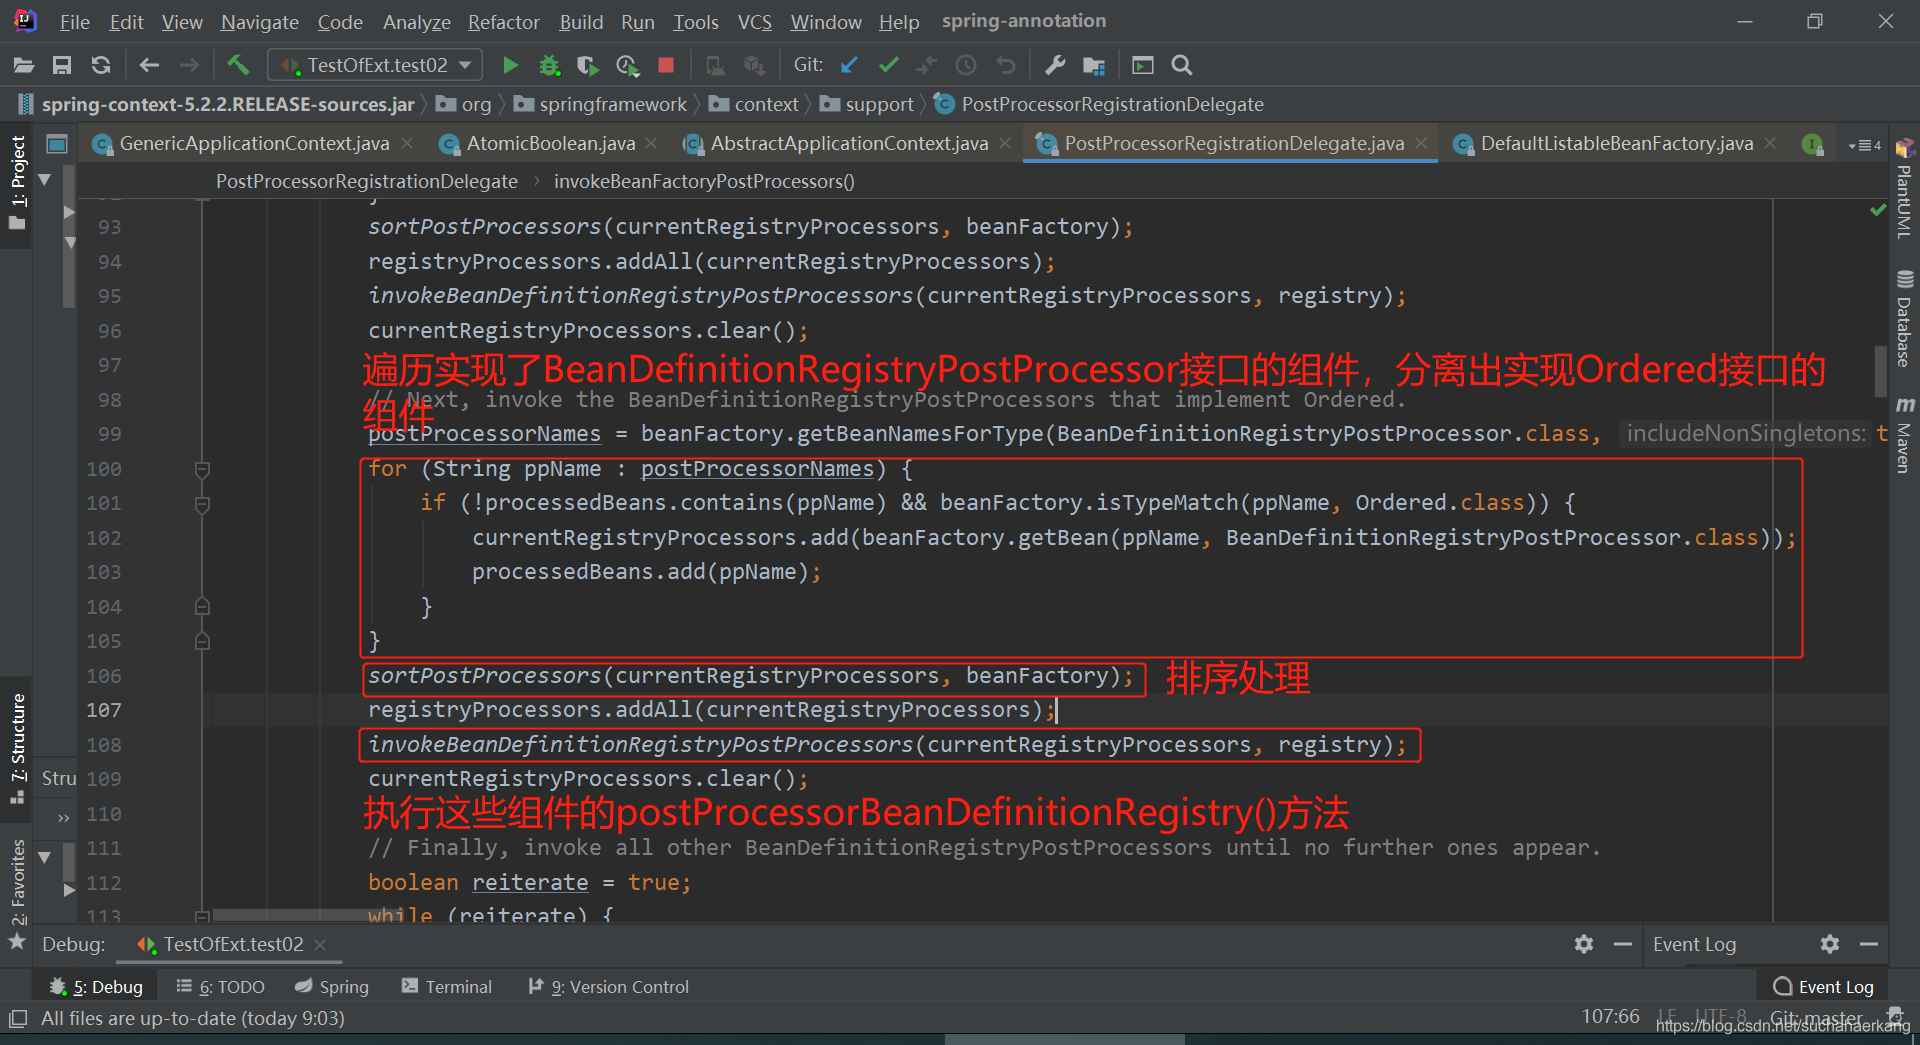Screen dimensions: 1920x1045
Task: Close the TestOfExt.test02 debug tab
Action: click(x=320, y=945)
